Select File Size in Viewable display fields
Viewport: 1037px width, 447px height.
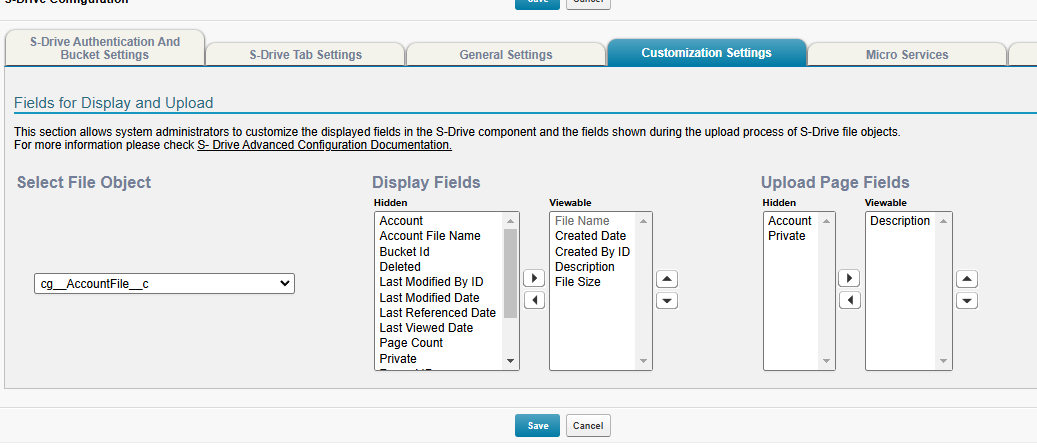click(x=578, y=282)
